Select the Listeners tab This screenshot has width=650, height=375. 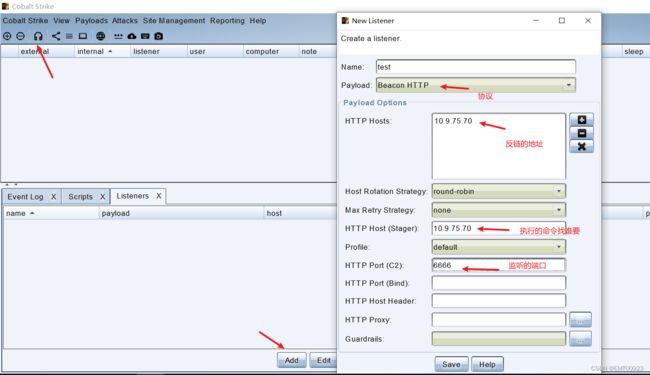click(x=132, y=196)
